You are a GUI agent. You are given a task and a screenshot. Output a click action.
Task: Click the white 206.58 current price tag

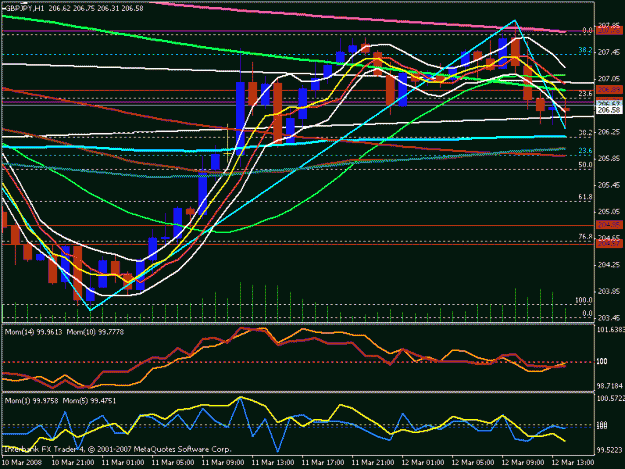[609, 110]
